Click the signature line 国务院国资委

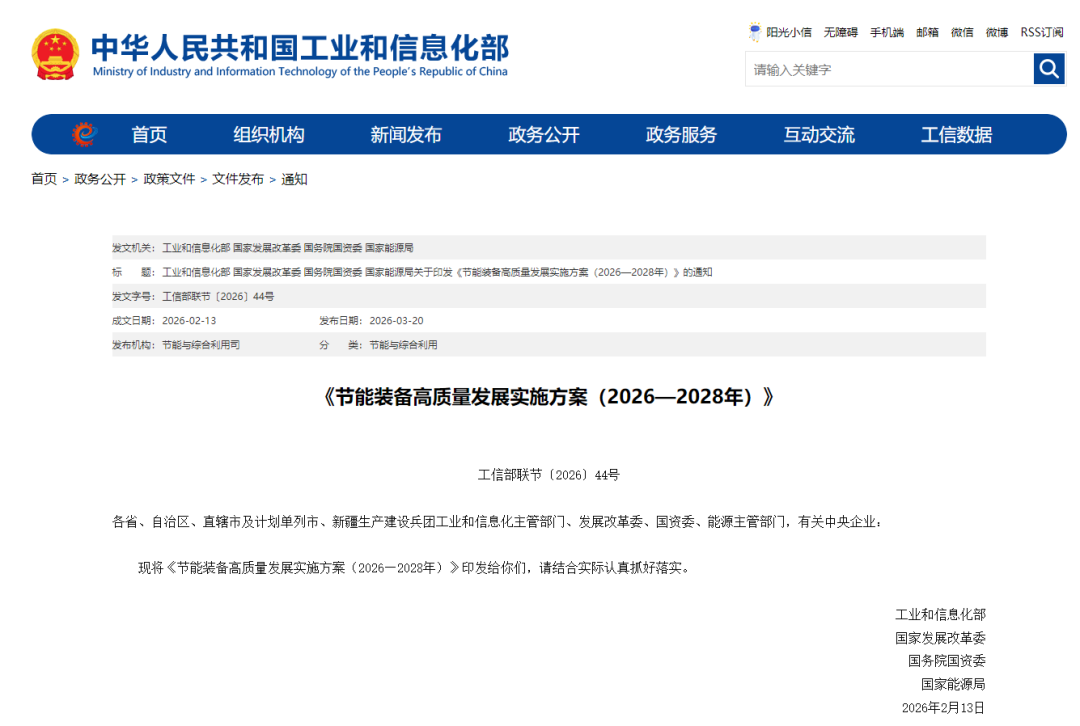click(946, 661)
